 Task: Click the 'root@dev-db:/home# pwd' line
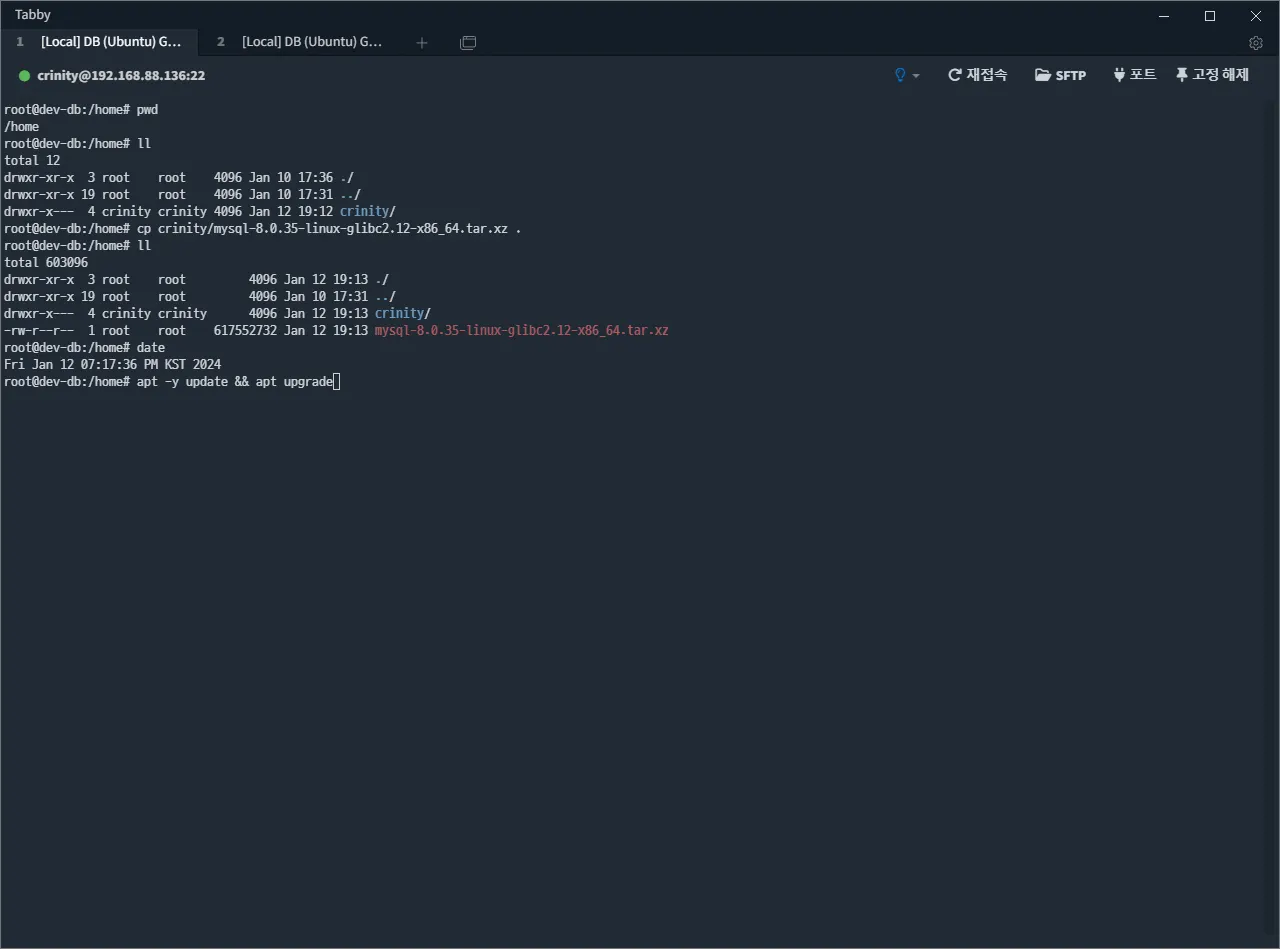click(81, 109)
